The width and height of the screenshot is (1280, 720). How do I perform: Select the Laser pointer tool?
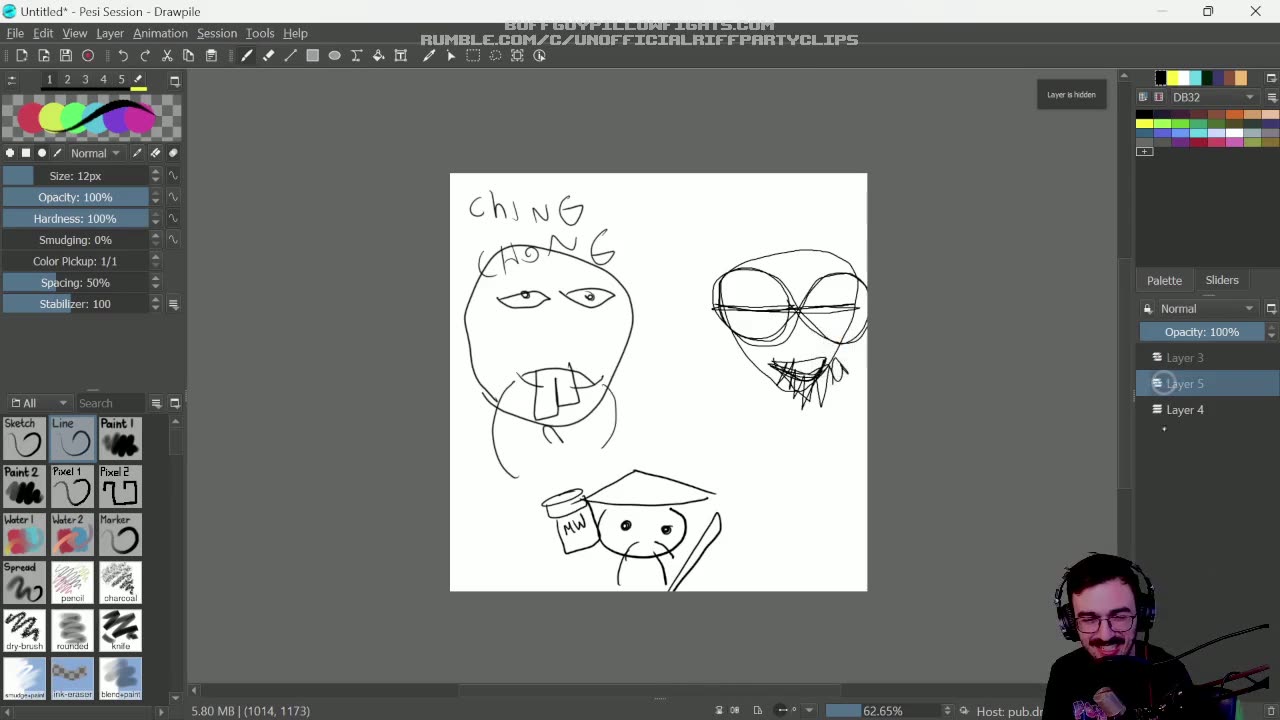pos(451,56)
